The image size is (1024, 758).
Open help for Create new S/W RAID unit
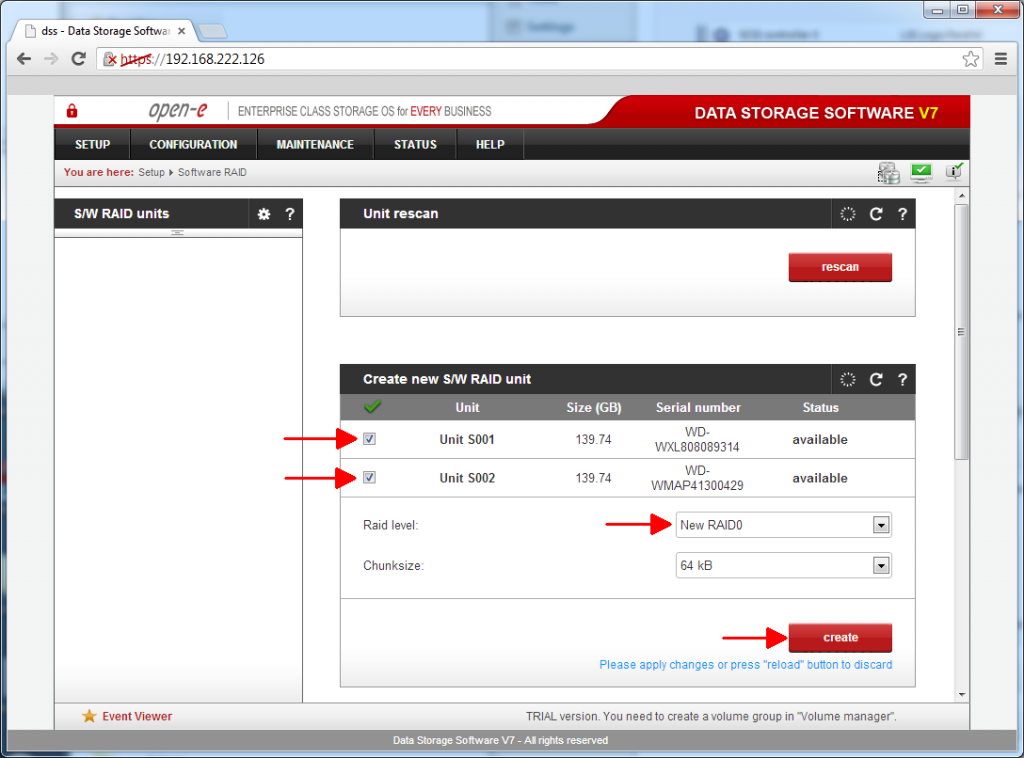[x=901, y=379]
